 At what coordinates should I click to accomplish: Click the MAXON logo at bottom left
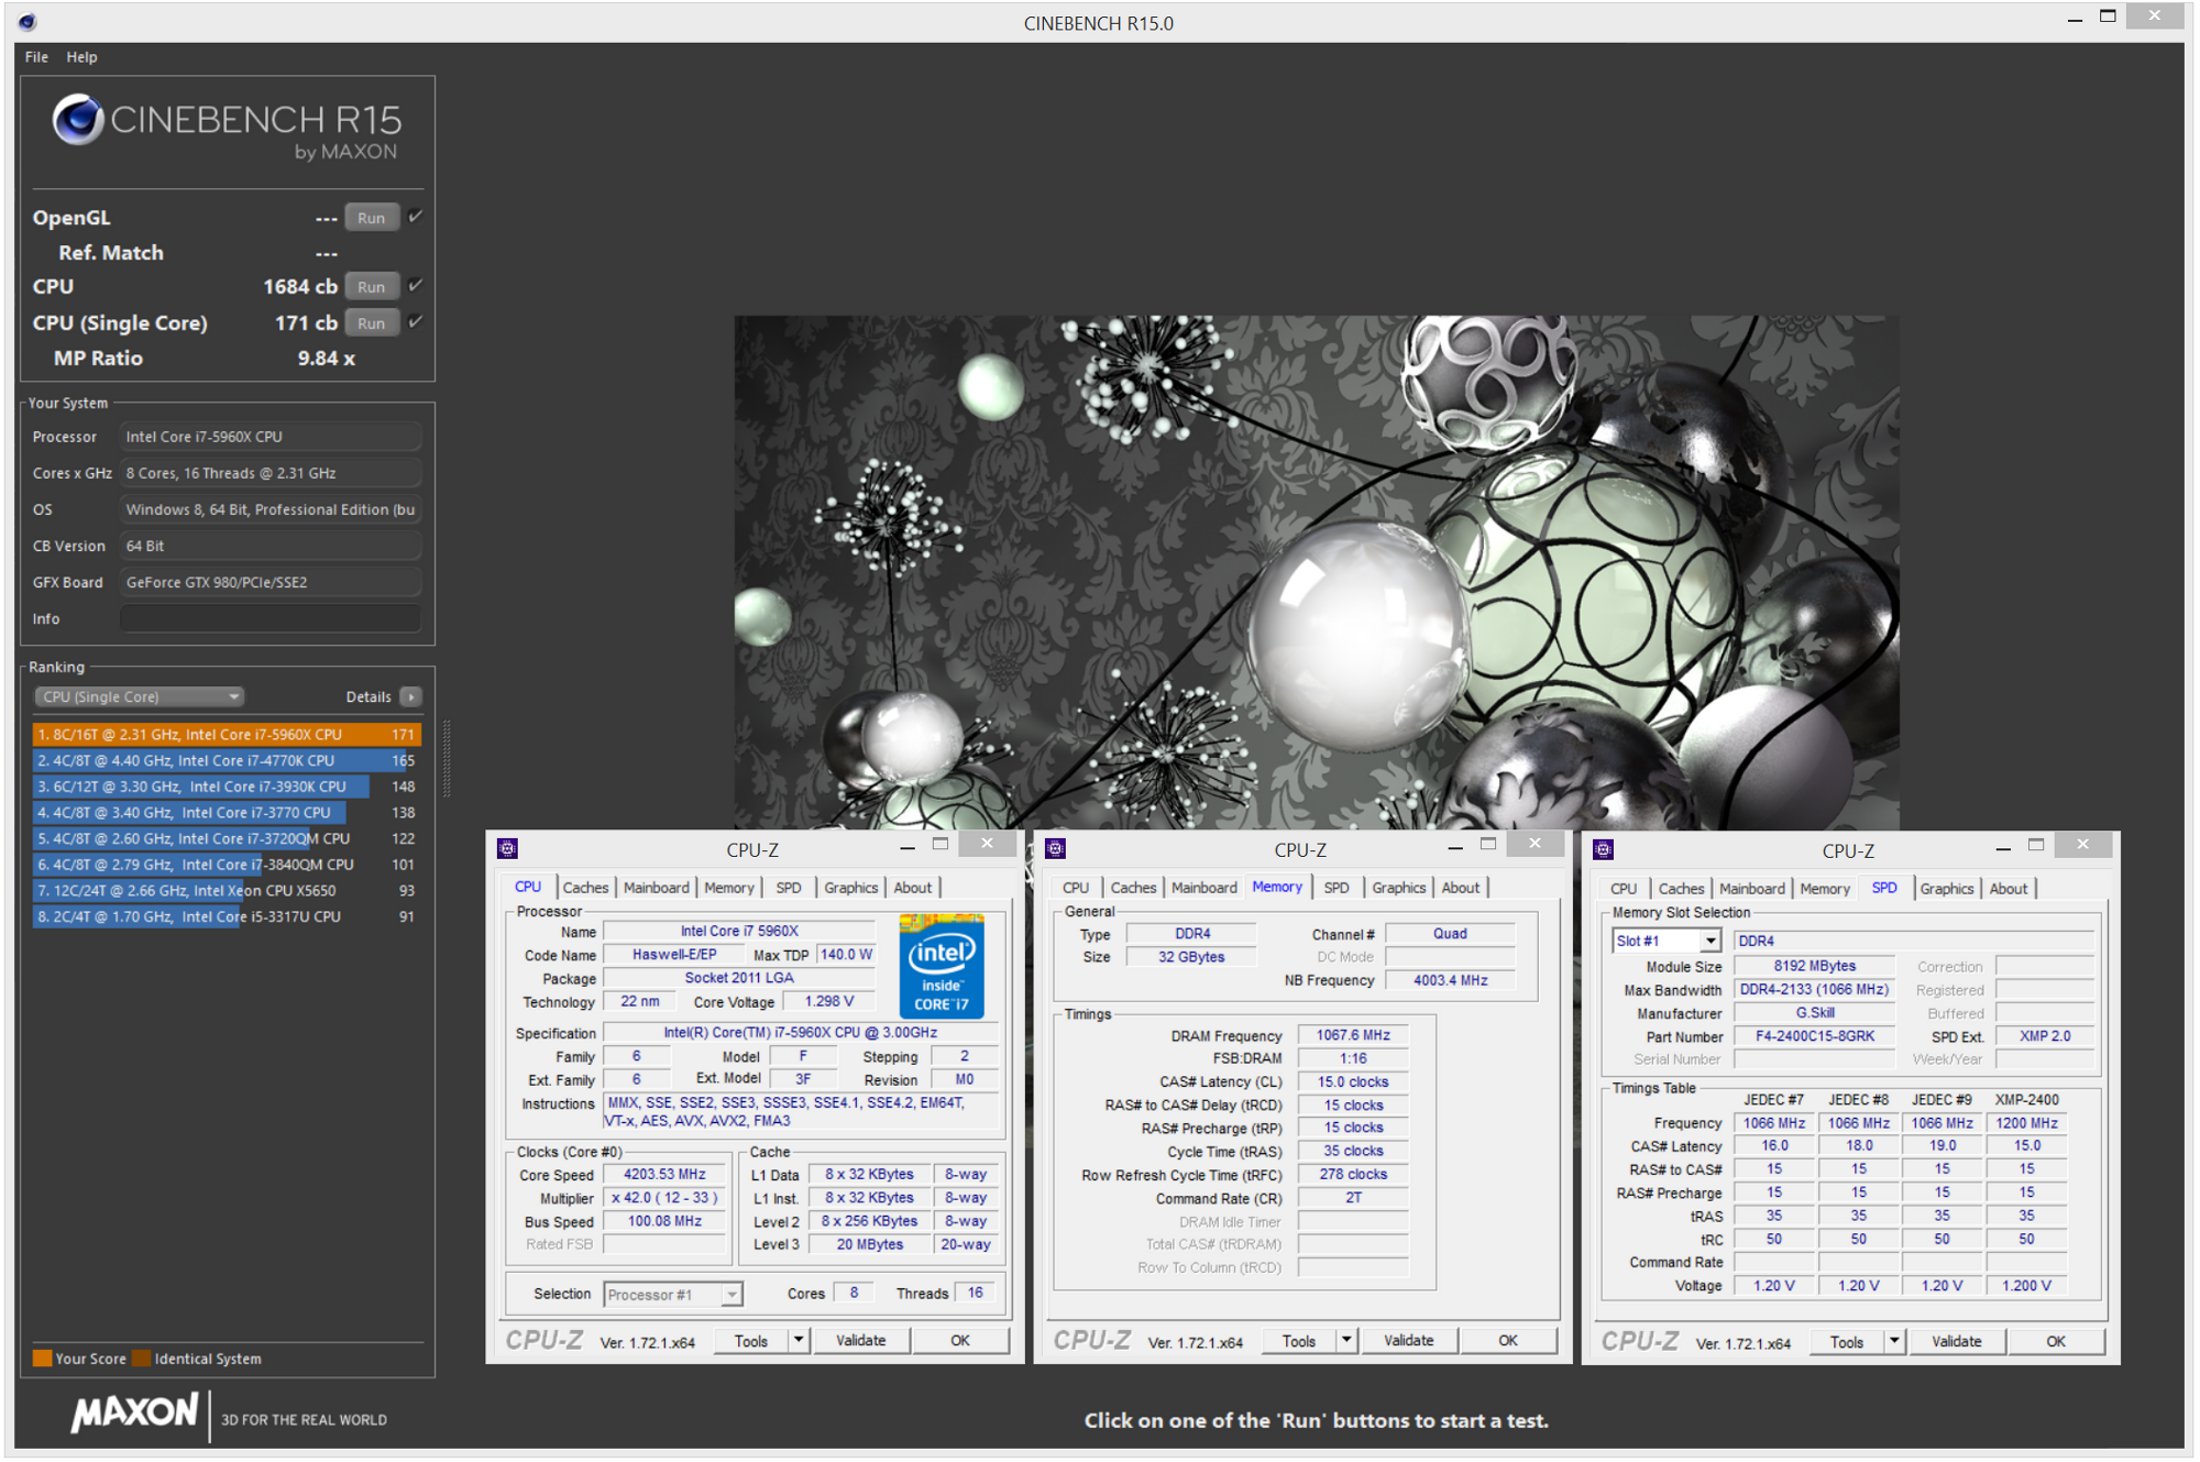click(x=134, y=1413)
